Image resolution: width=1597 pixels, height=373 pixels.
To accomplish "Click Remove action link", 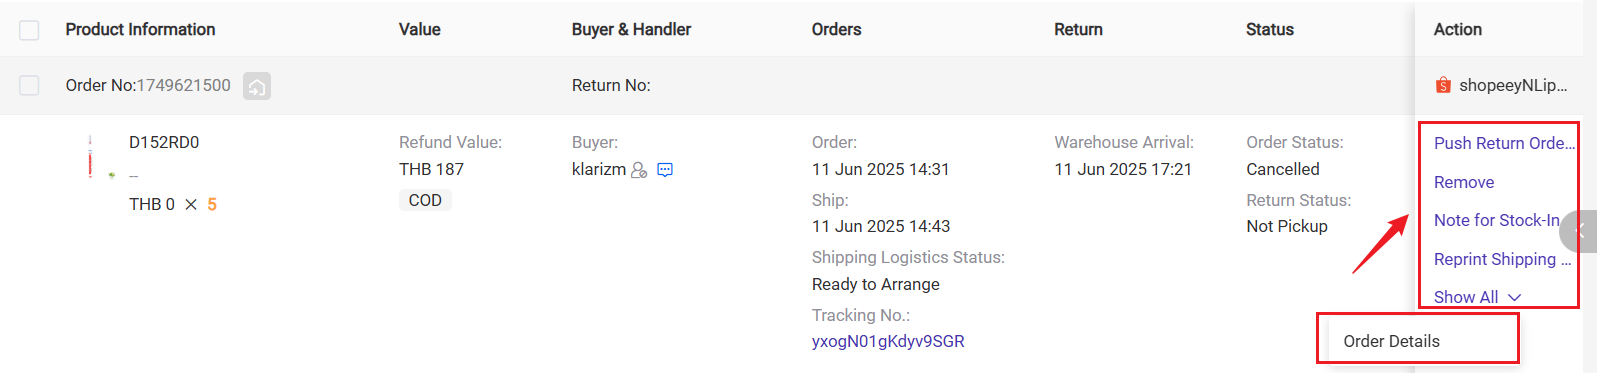I will point(1464,182).
